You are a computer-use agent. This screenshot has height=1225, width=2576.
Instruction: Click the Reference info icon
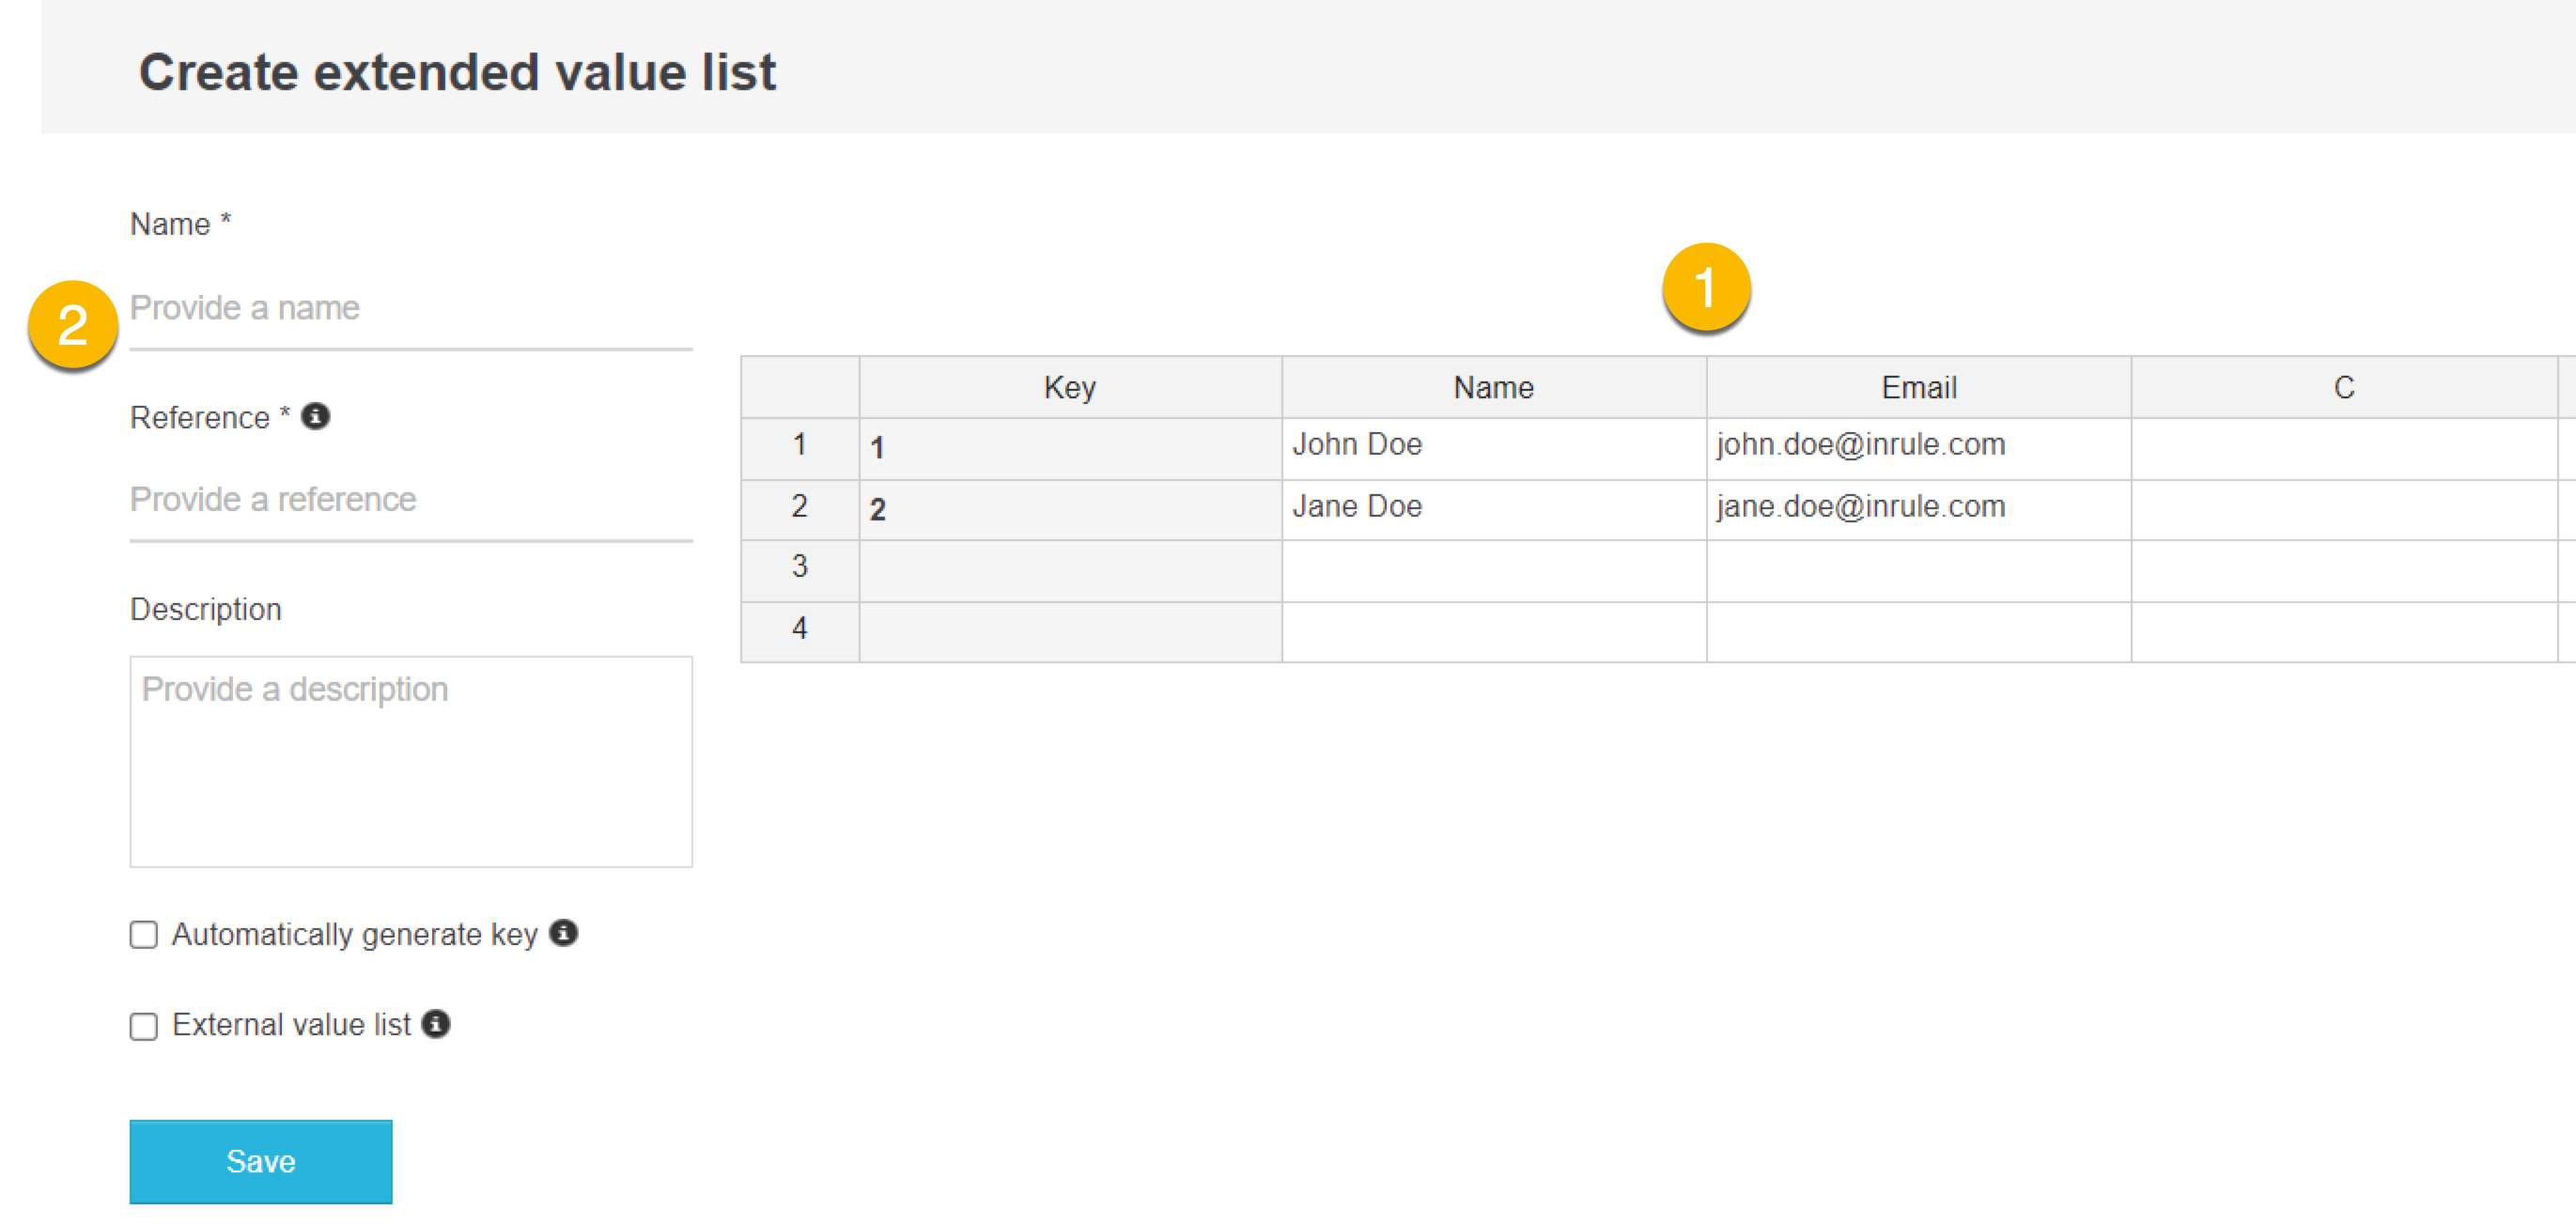tap(315, 416)
